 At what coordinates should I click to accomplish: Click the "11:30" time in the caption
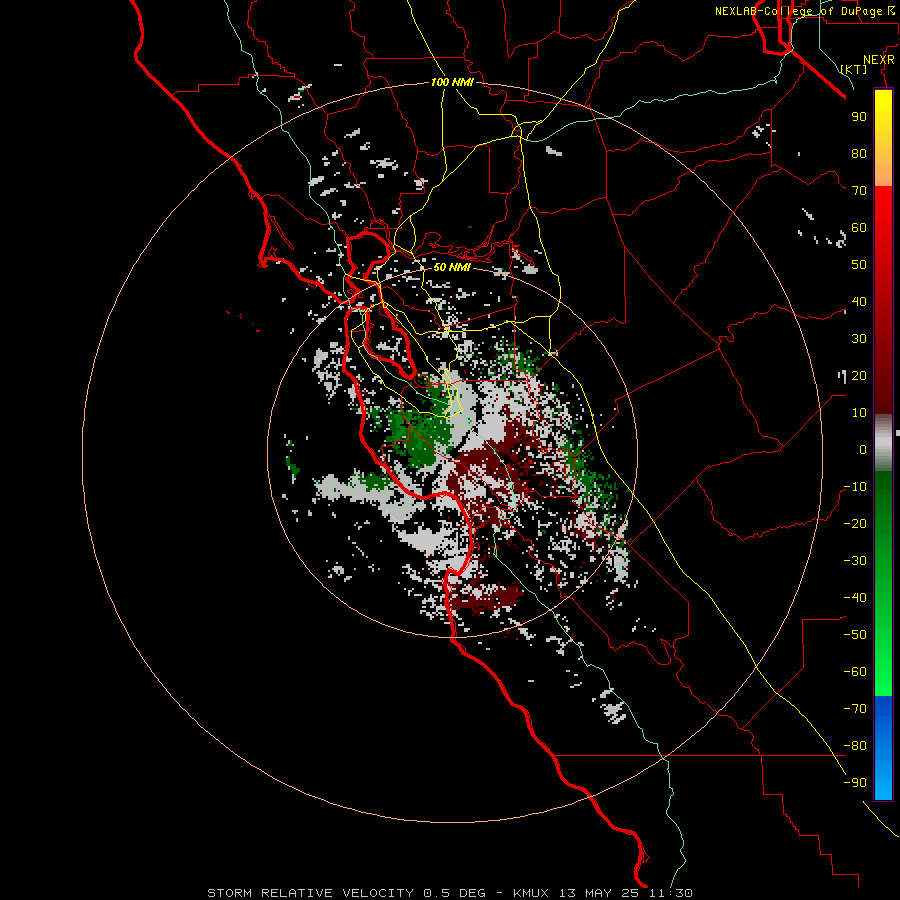pyautogui.click(x=671, y=893)
